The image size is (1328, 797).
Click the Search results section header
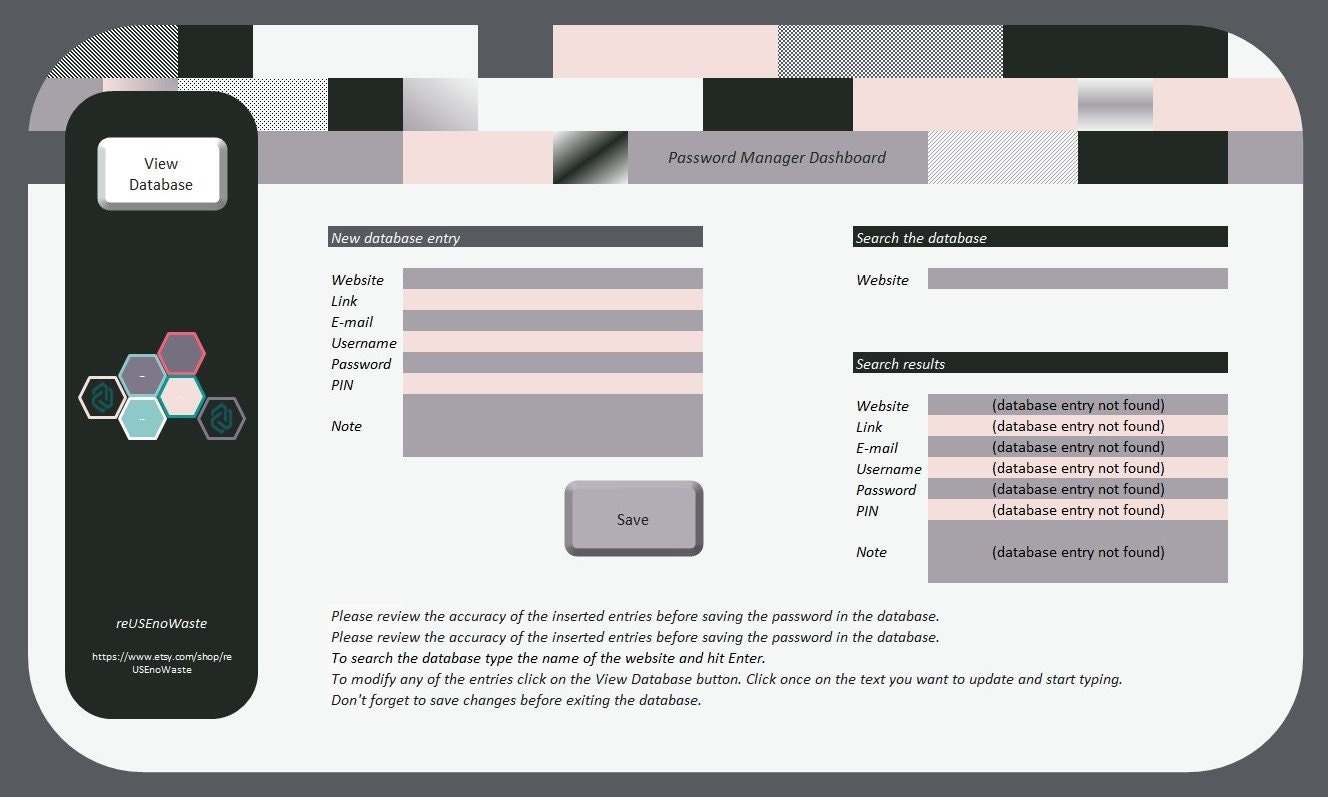(1039, 363)
